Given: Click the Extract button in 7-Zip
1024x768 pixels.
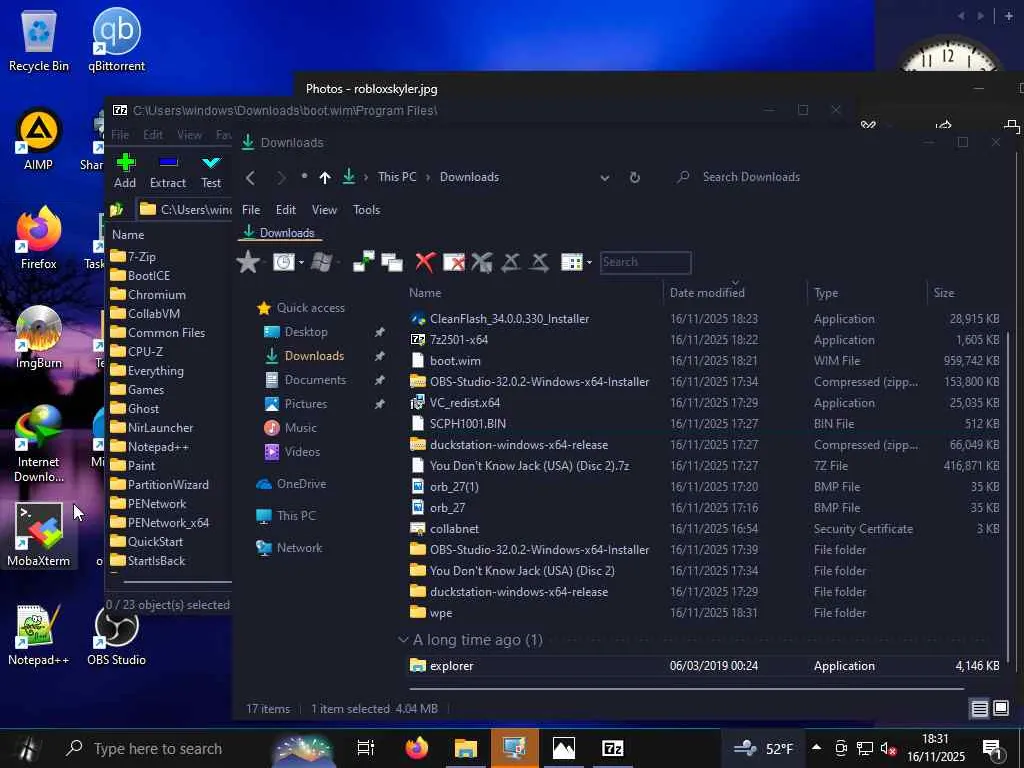Looking at the screenshot, I should click(x=168, y=171).
